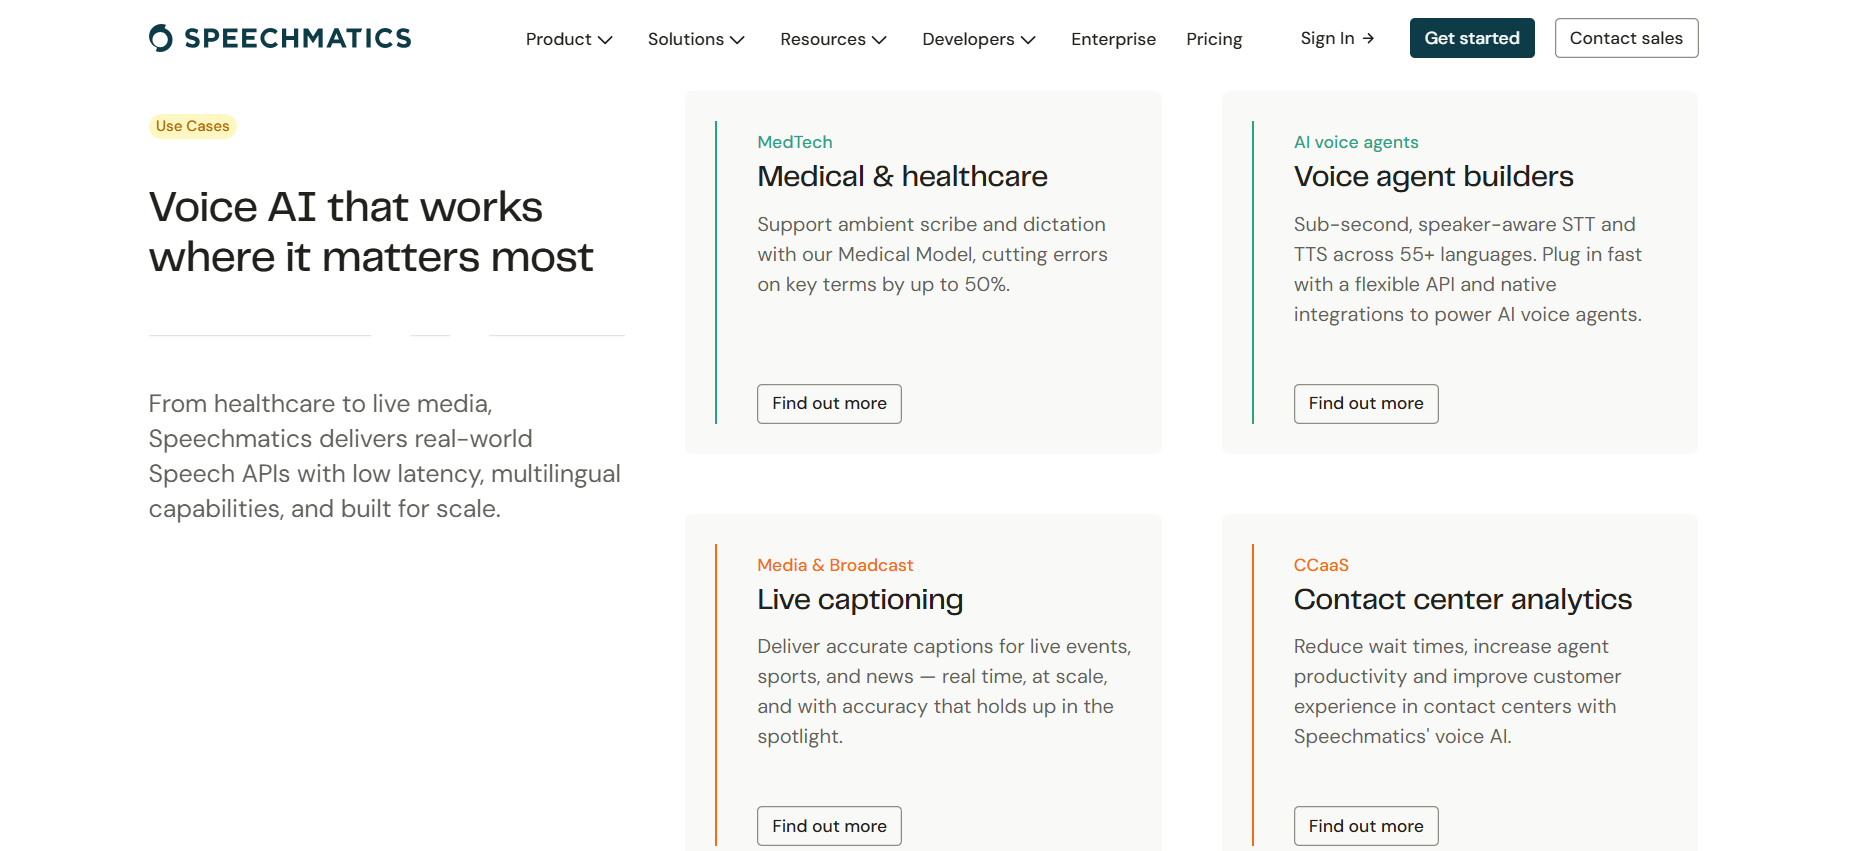Open the Solutions dropdown menu
This screenshot has width=1851, height=851.
click(696, 39)
